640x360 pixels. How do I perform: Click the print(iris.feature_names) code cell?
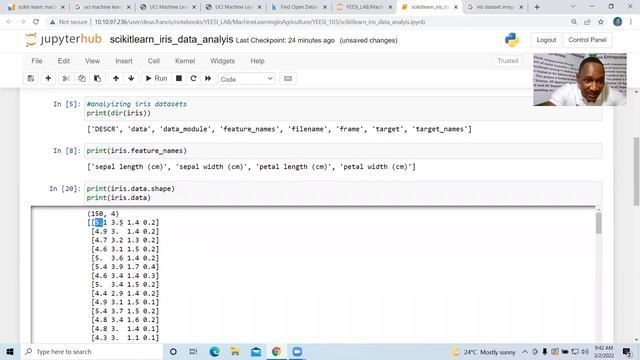click(343, 151)
